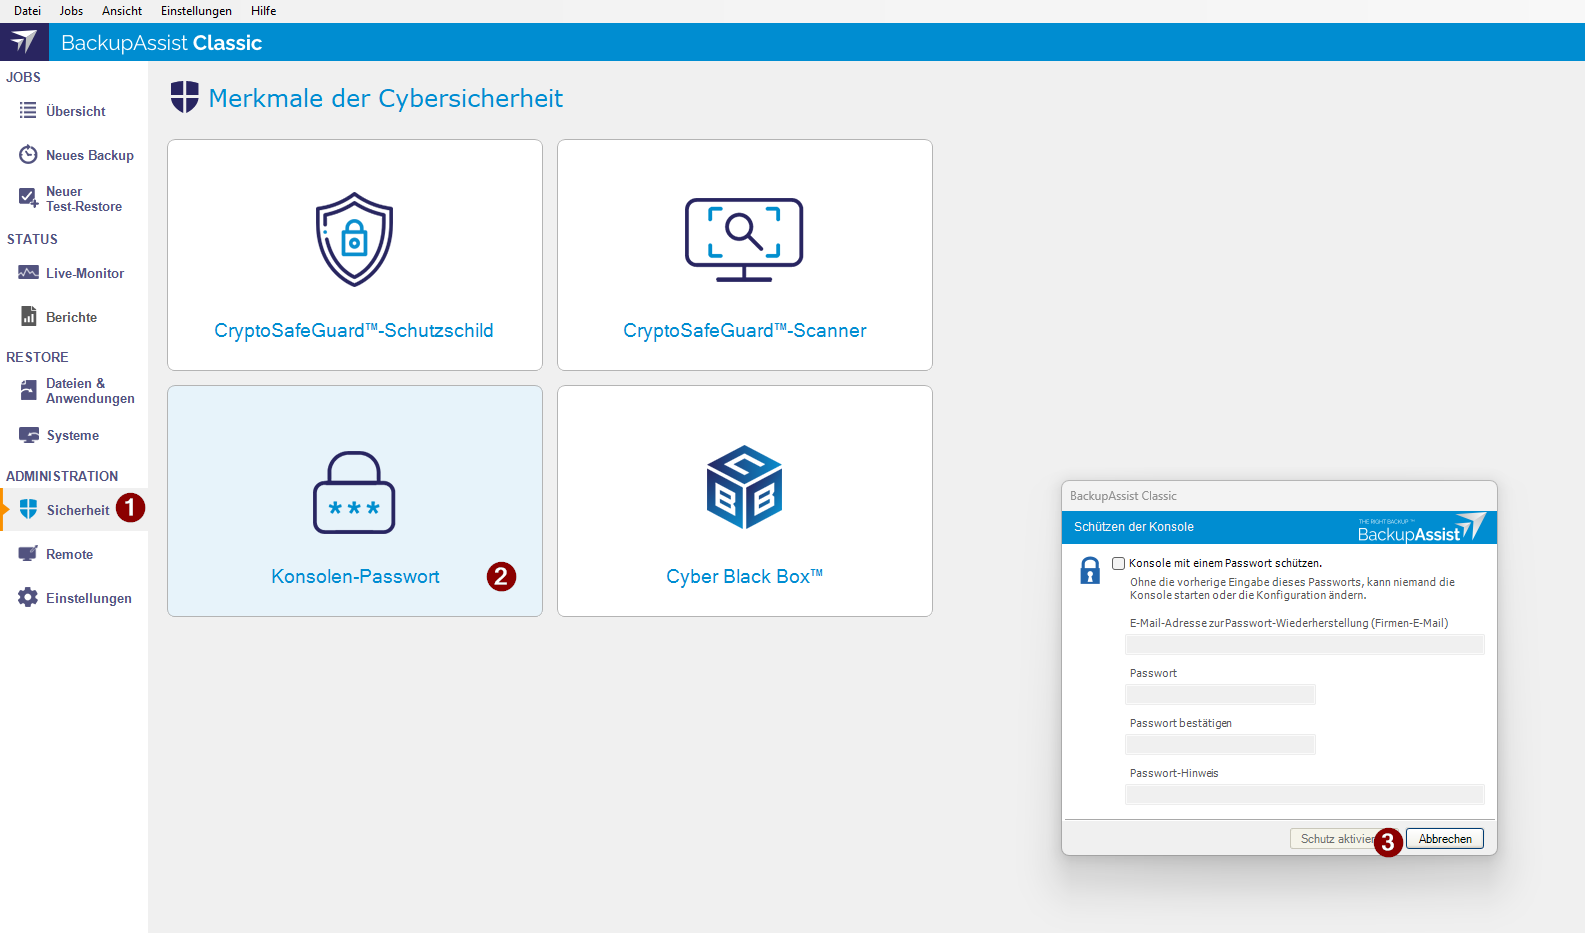Open the Datei menu
The height and width of the screenshot is (933, 1585).
27,11
